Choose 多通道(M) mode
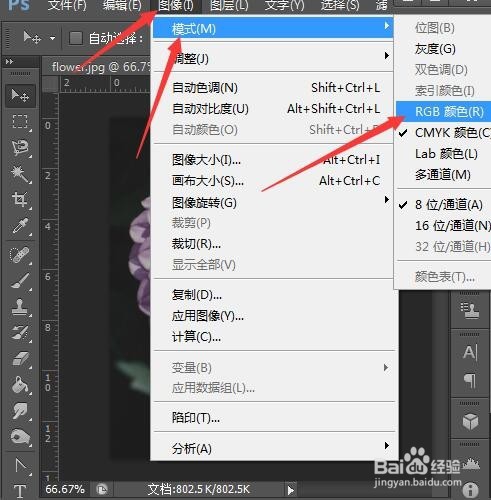 444,175
